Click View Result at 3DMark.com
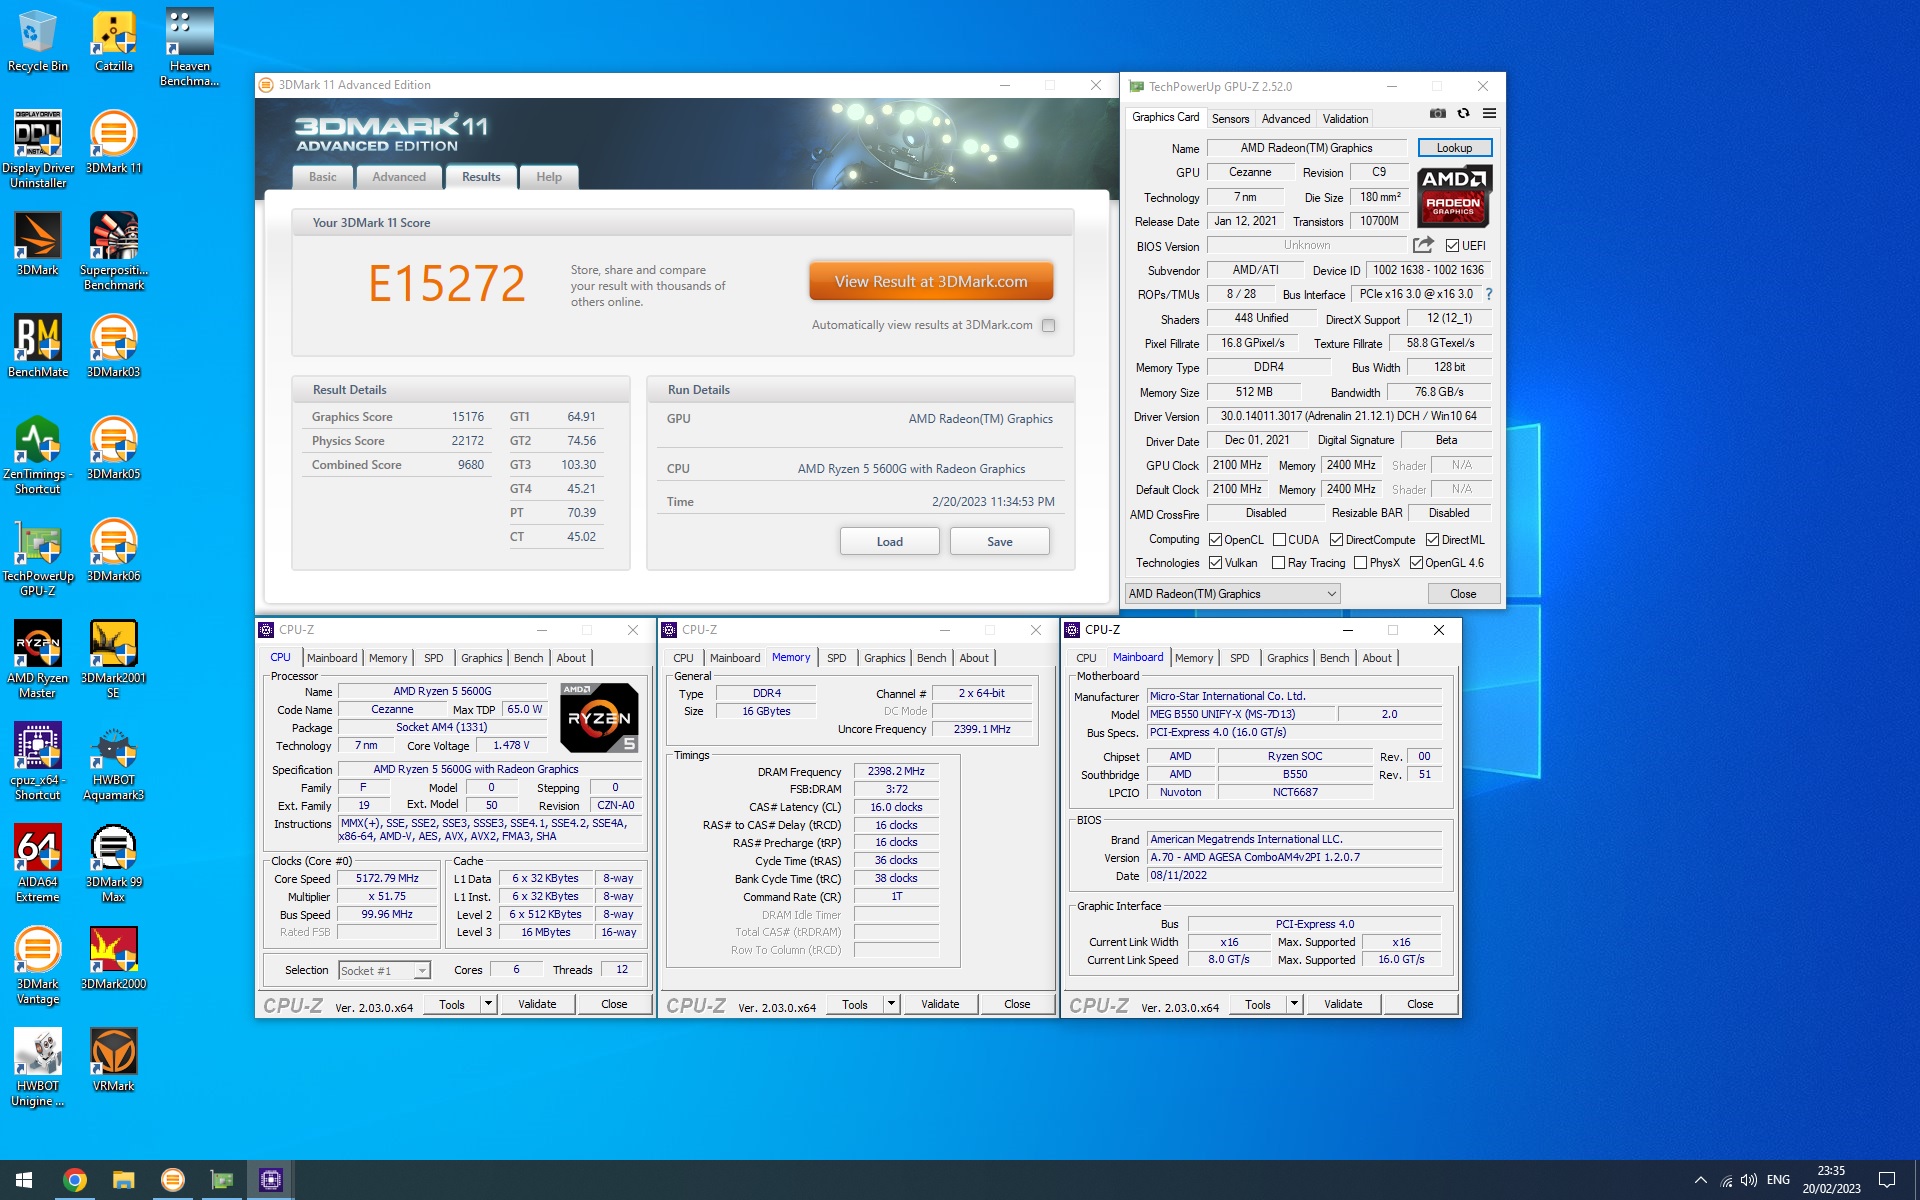This screenshot has width=1920, height=1200. [931, 281]
